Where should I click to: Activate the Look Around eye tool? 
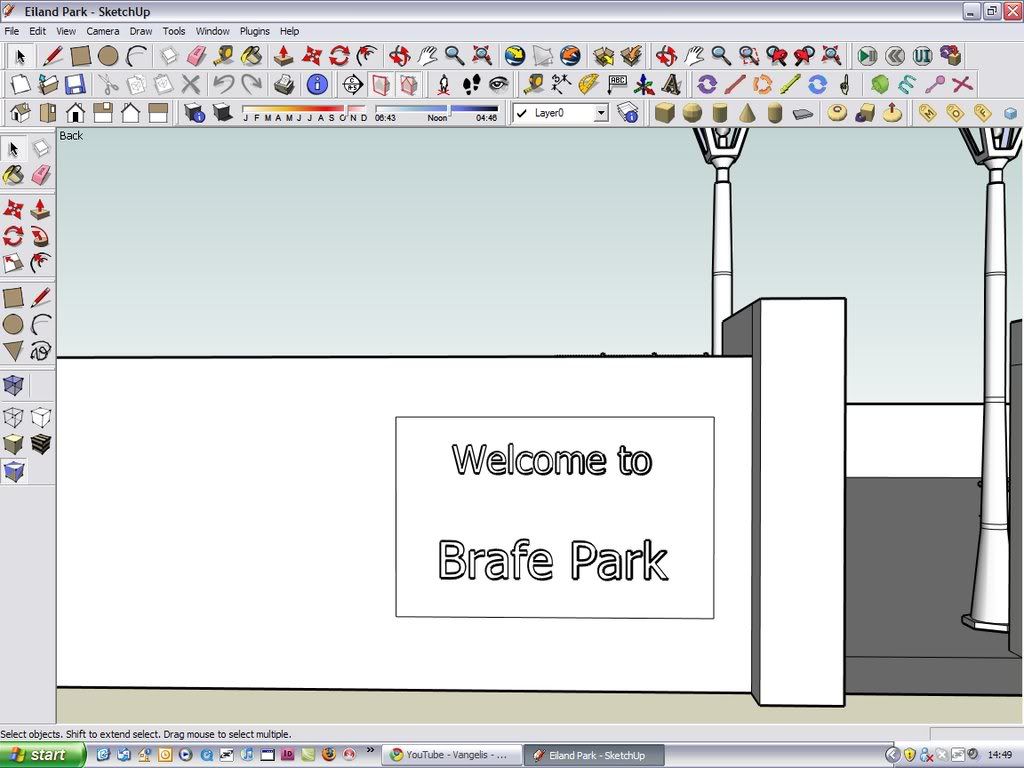click(499, 84)
